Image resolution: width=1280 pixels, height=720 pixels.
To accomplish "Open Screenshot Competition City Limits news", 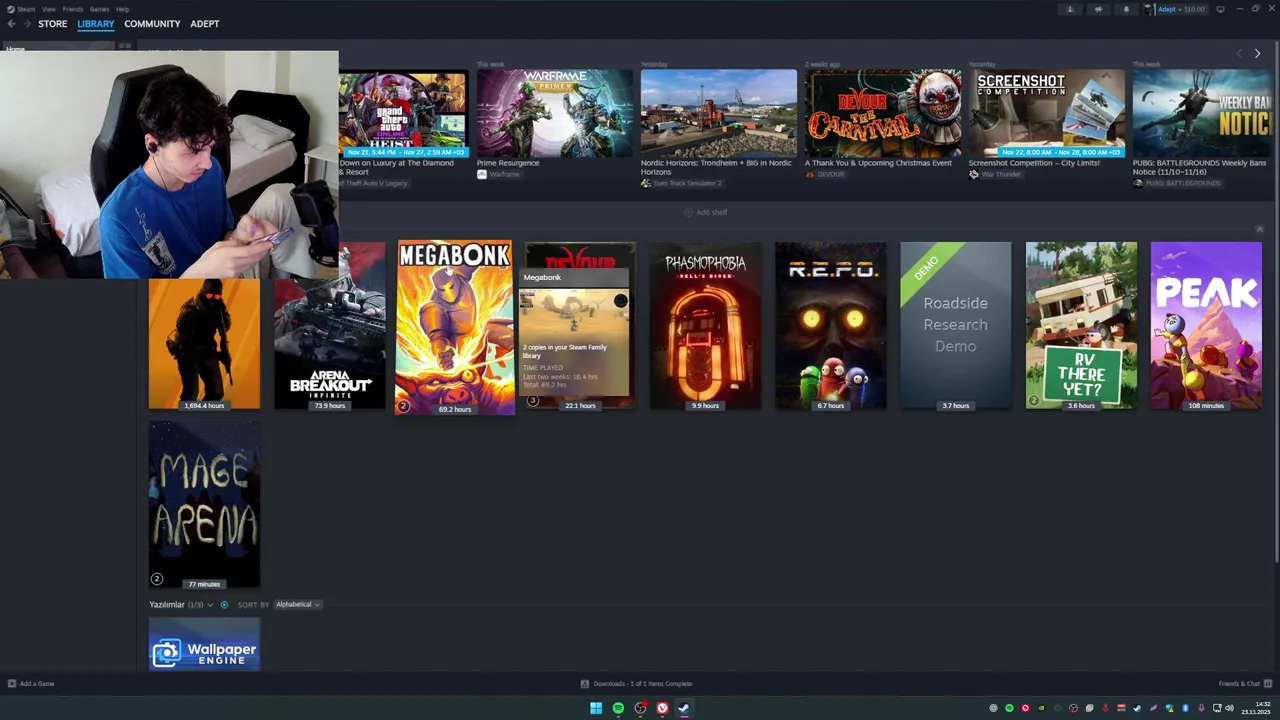I will pos(1047,115).
